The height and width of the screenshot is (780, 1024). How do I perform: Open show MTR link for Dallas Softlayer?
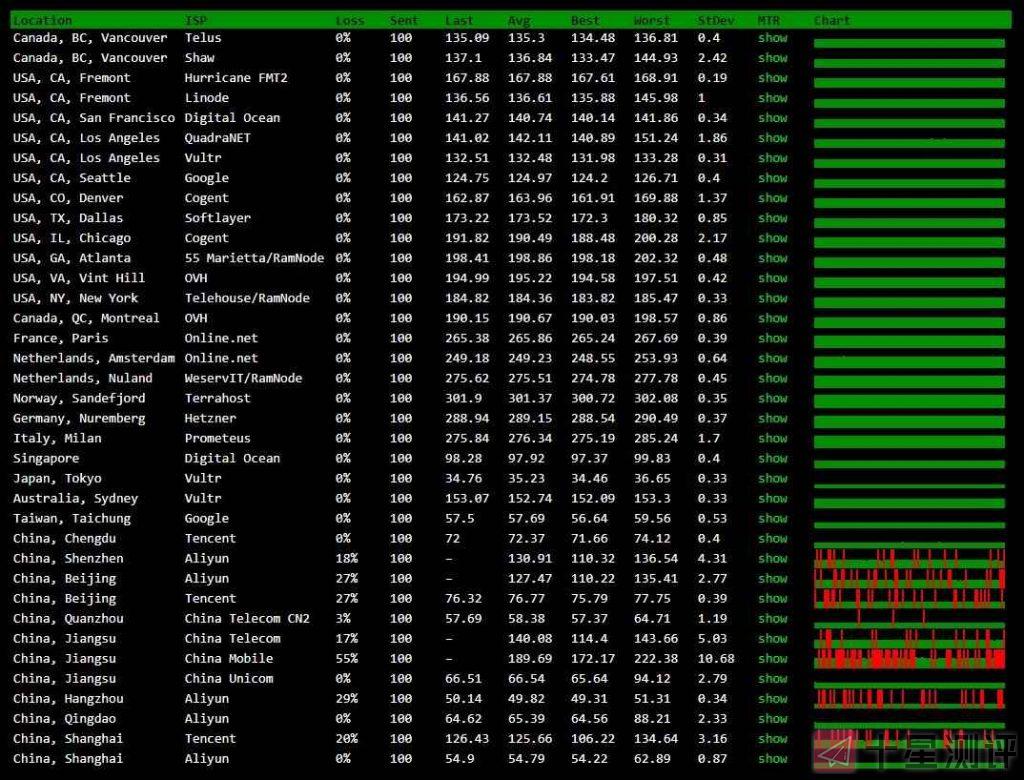tap(772, 218)
